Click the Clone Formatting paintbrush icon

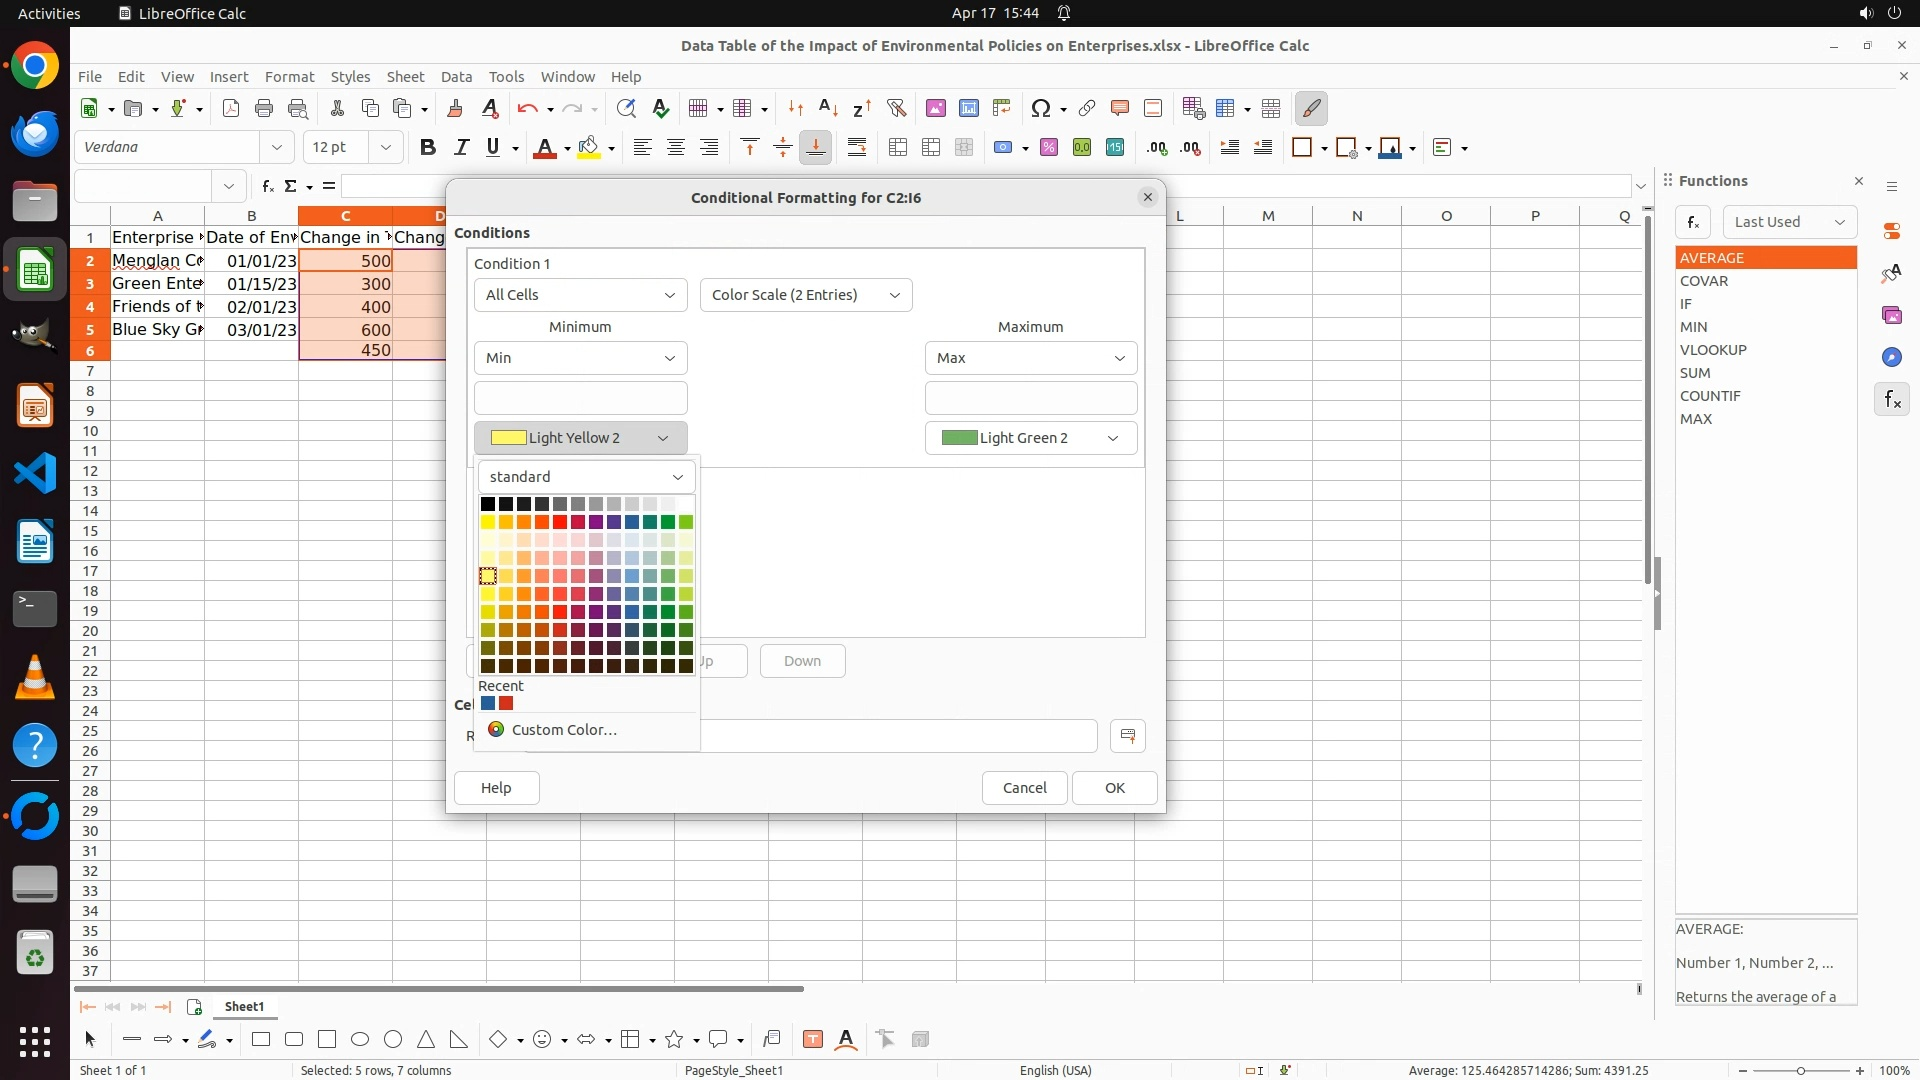(455, 108)
